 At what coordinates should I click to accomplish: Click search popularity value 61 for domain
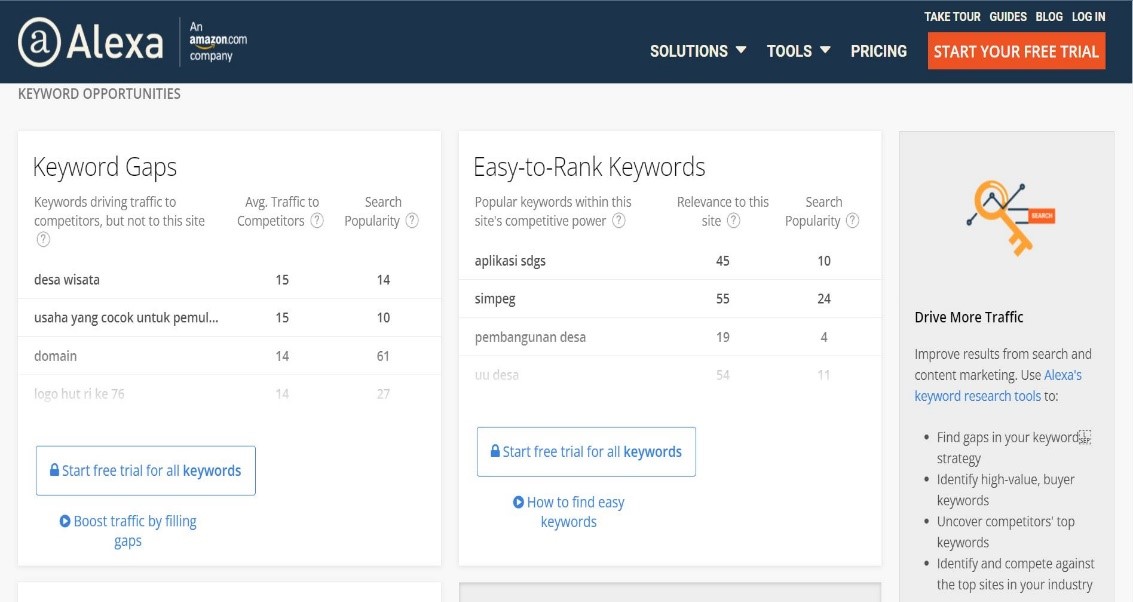pos(383,356)
